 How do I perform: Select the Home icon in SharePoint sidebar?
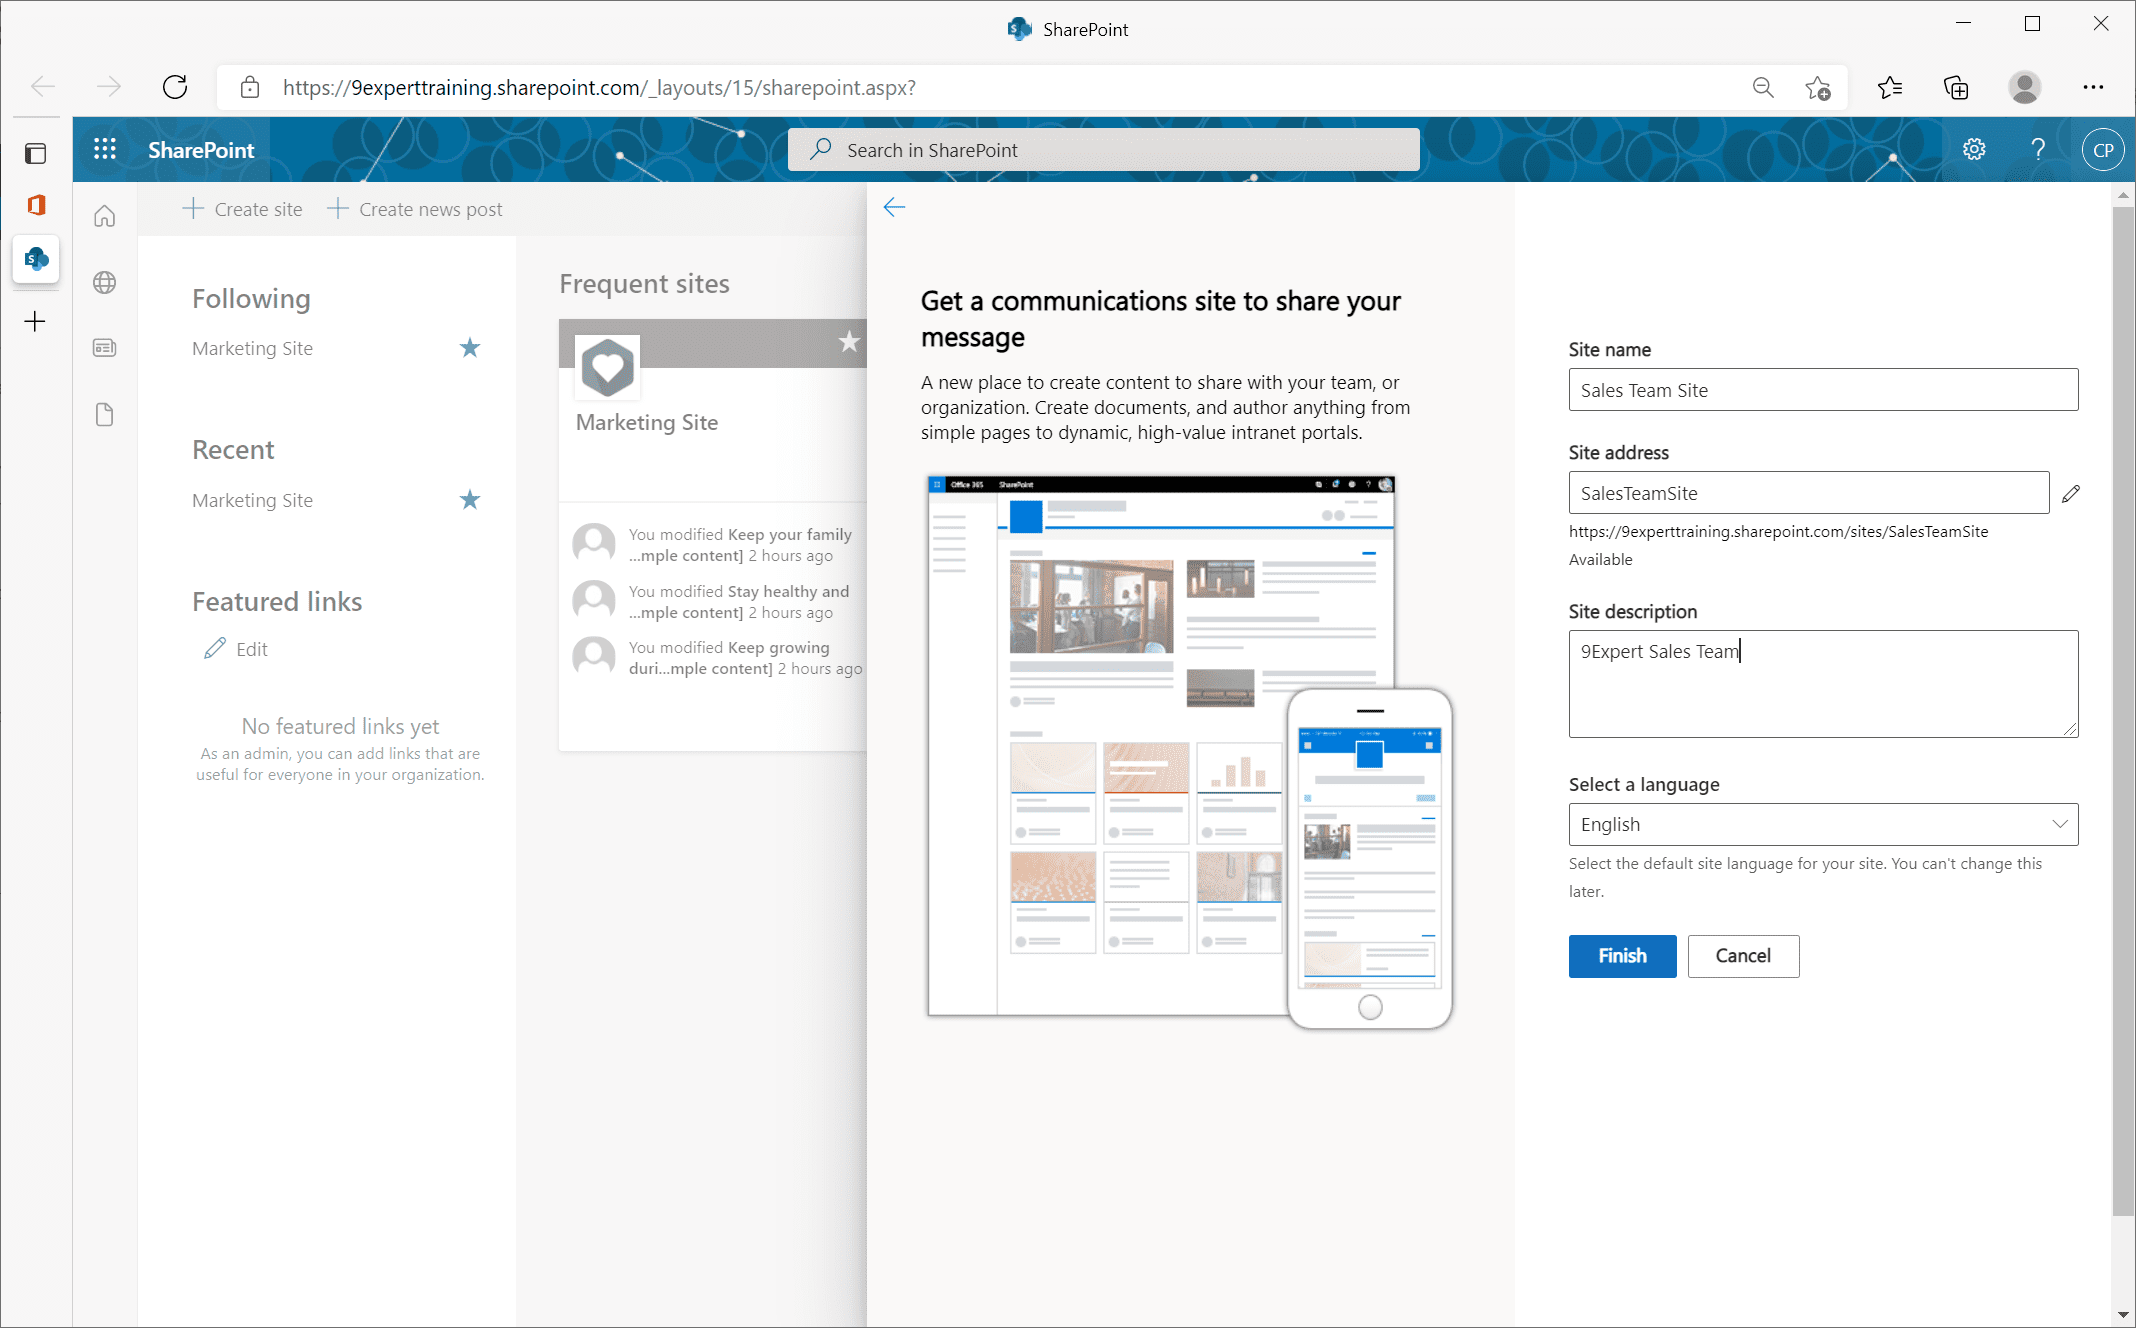(x=104, y=215)
